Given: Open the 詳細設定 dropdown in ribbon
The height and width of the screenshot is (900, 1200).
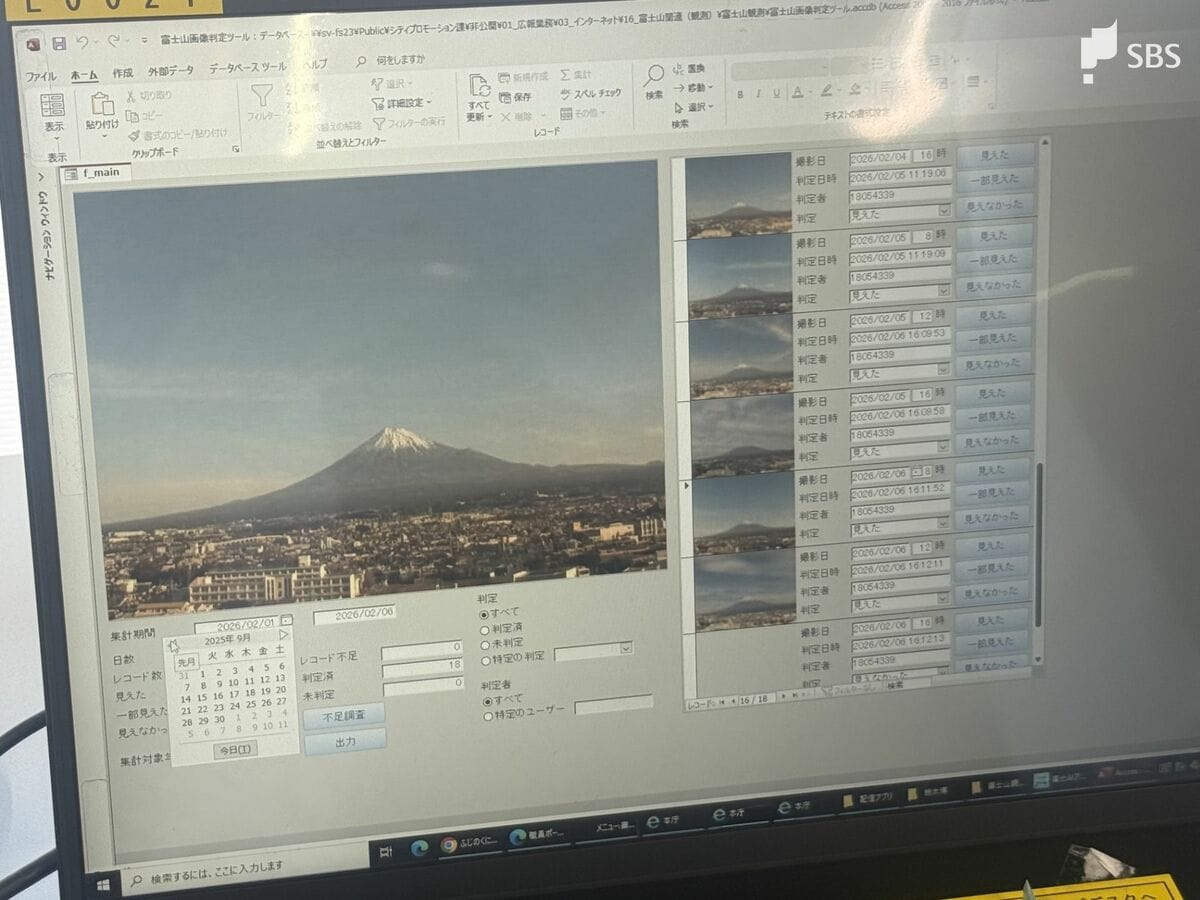Looking at the screenshot, I should pyautogui.click(x=400, y=103).
